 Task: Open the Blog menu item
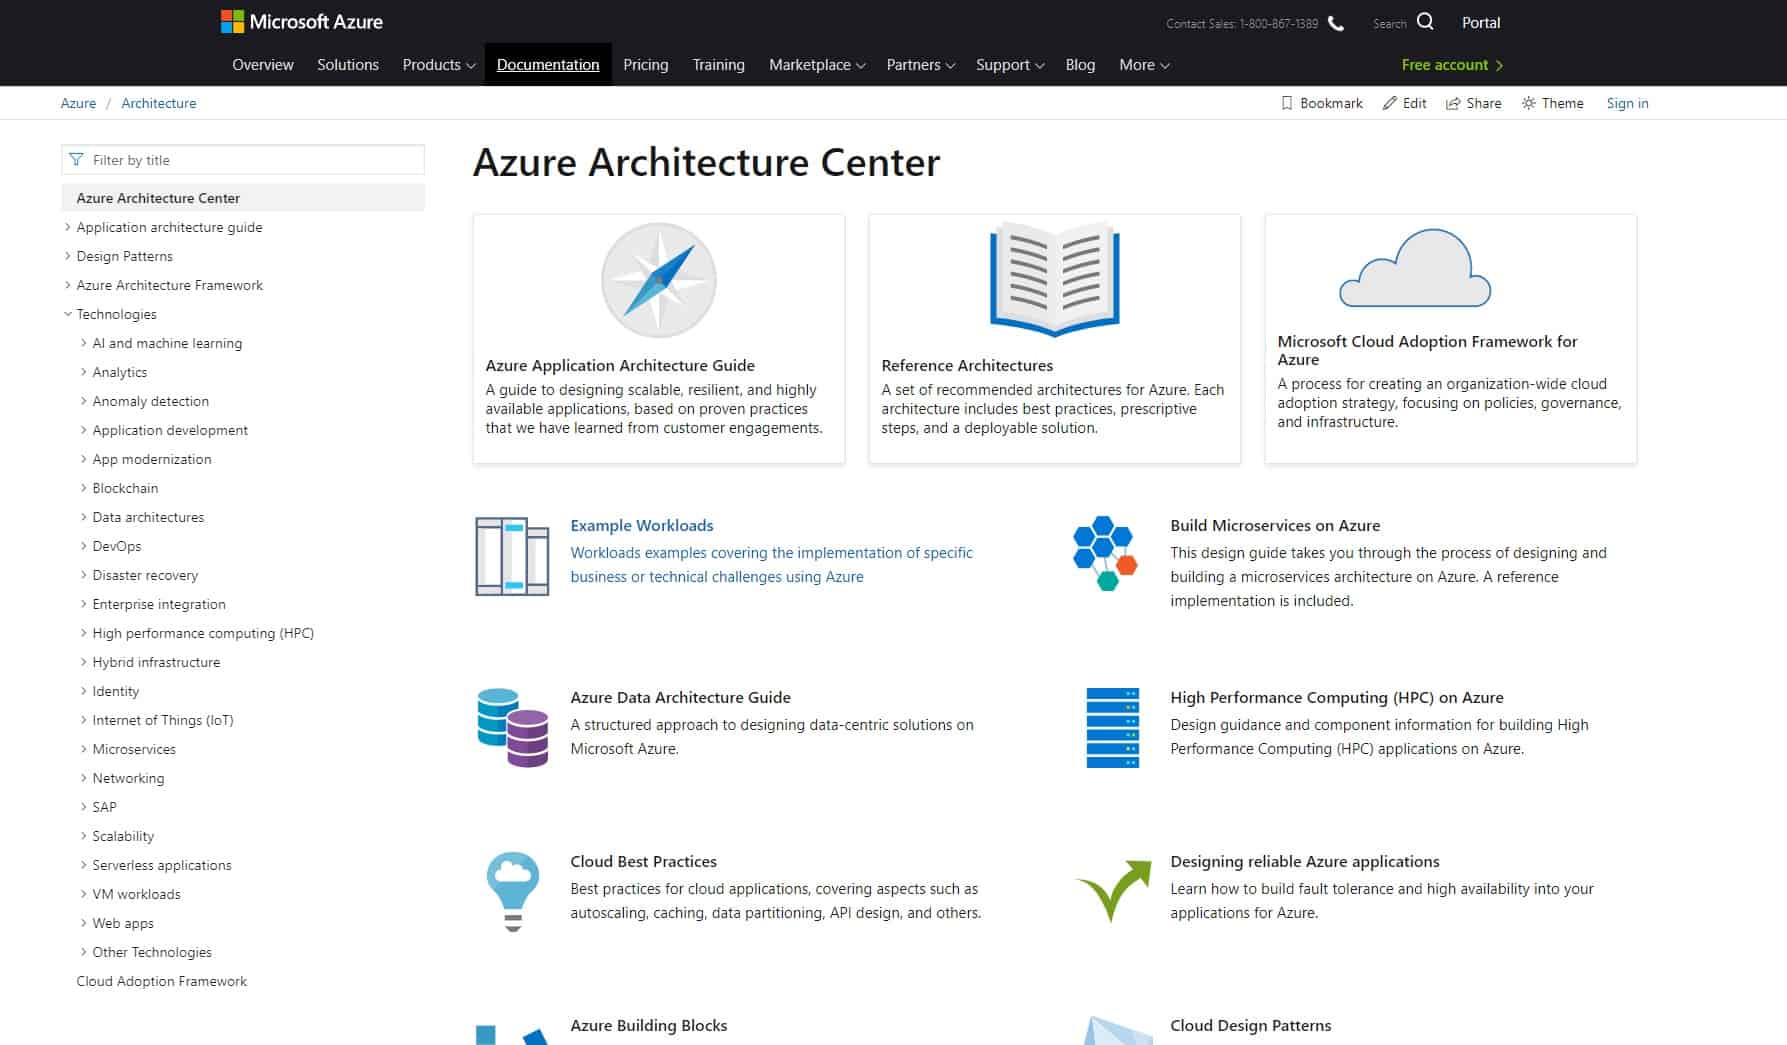point(1080,64)
